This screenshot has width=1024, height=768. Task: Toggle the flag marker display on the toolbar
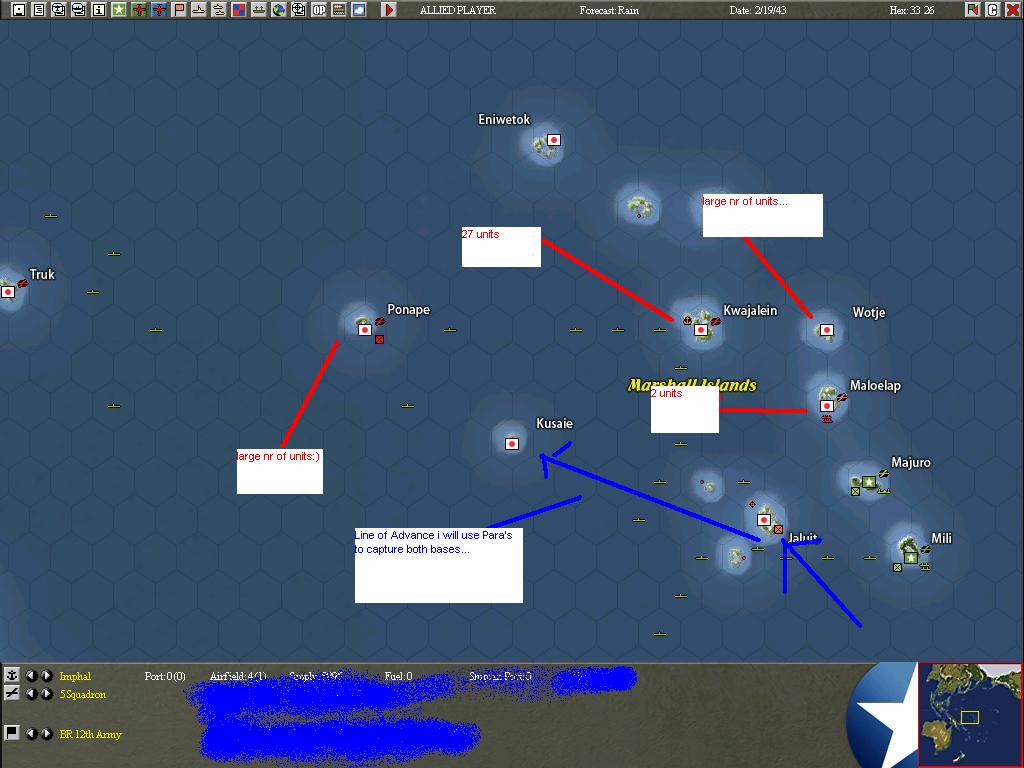(x=179, y=9)
